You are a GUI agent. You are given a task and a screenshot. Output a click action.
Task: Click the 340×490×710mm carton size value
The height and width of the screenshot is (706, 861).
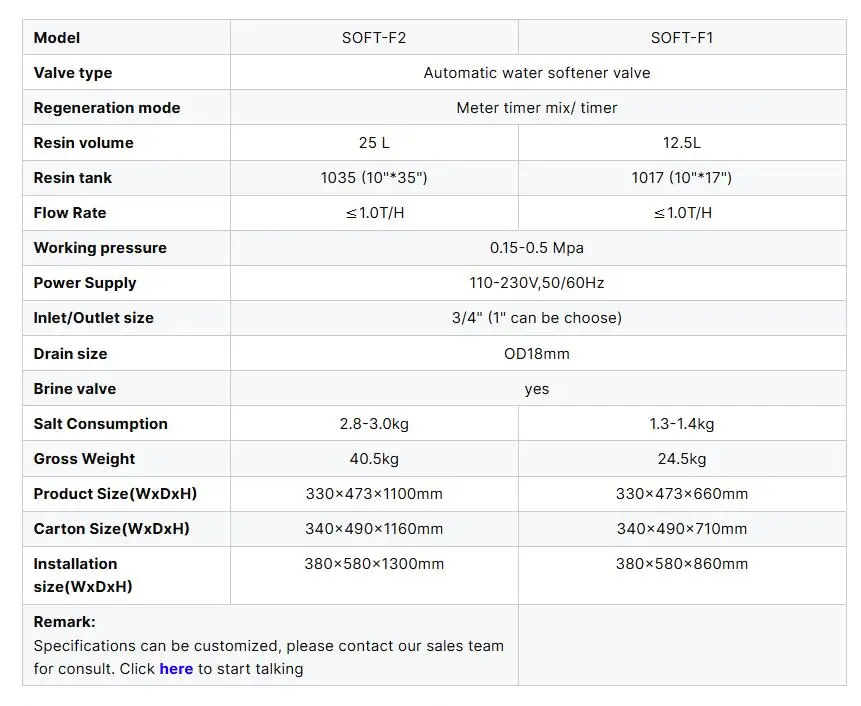pyautogui.click(x=682, y=529)
